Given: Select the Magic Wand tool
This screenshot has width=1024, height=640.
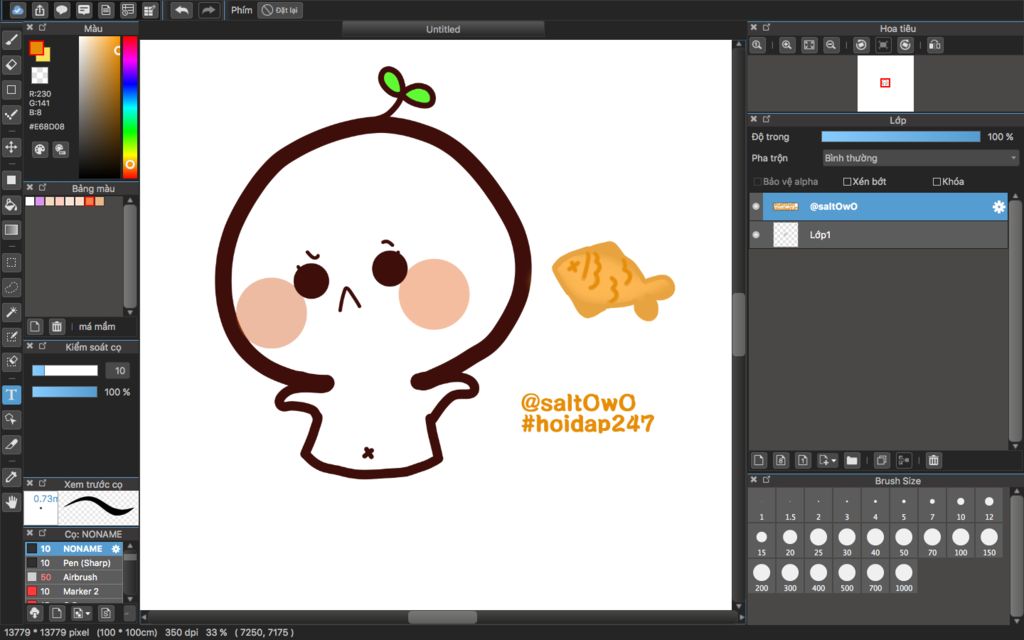Looking at the screenshot, I should click(11, 312).
